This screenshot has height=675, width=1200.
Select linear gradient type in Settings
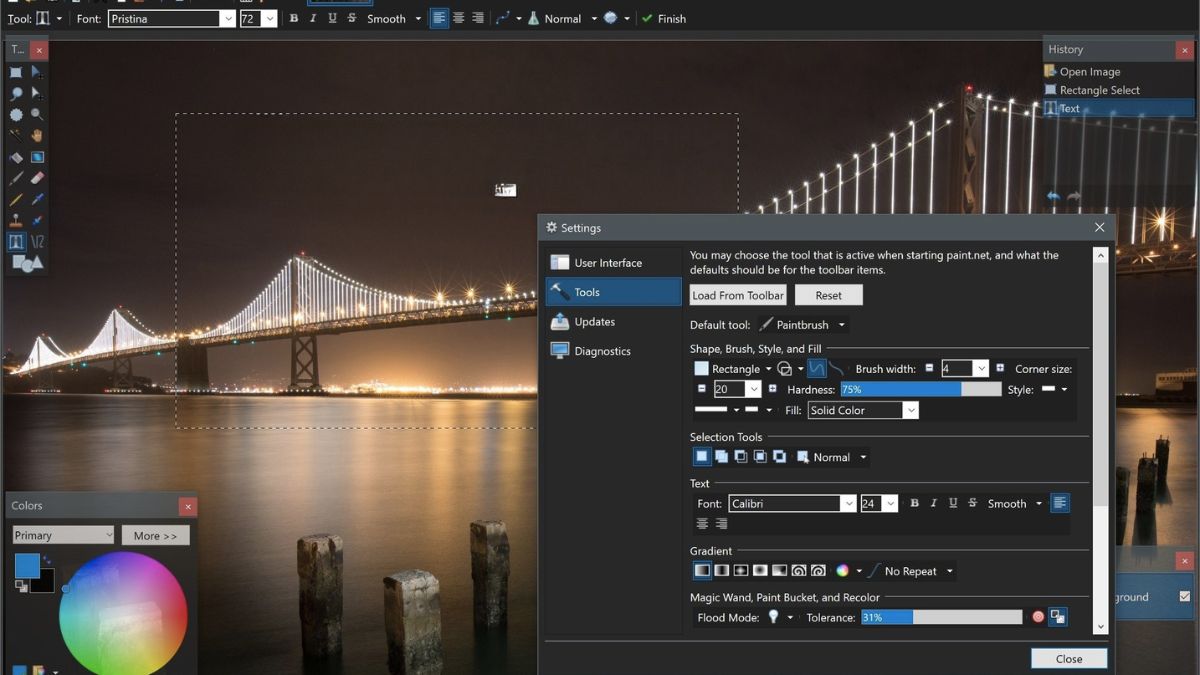(x=702, y=571)
